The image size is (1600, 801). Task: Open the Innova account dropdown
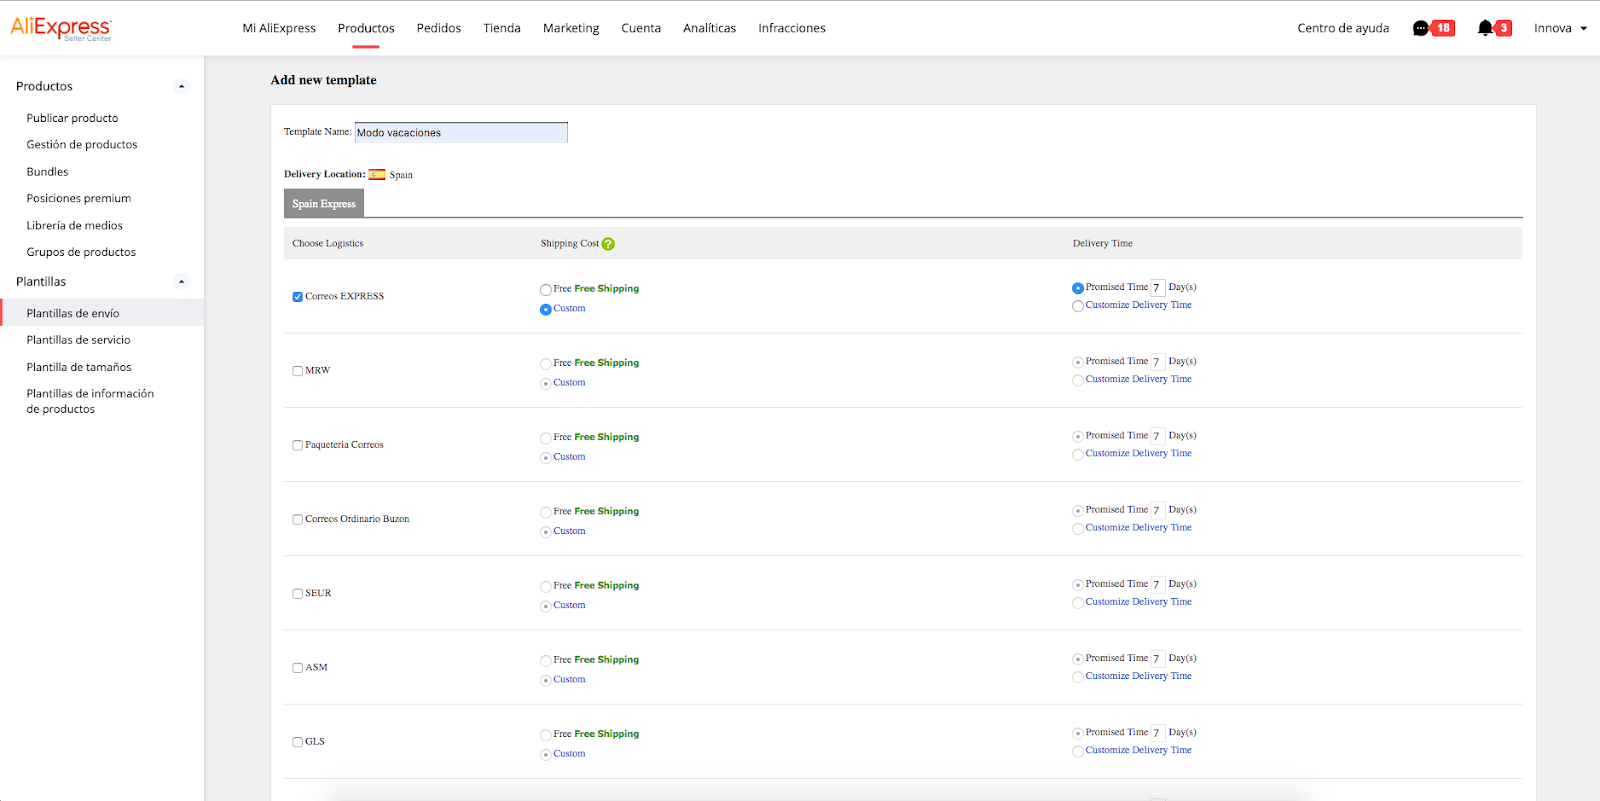(x=1560, y=28)
